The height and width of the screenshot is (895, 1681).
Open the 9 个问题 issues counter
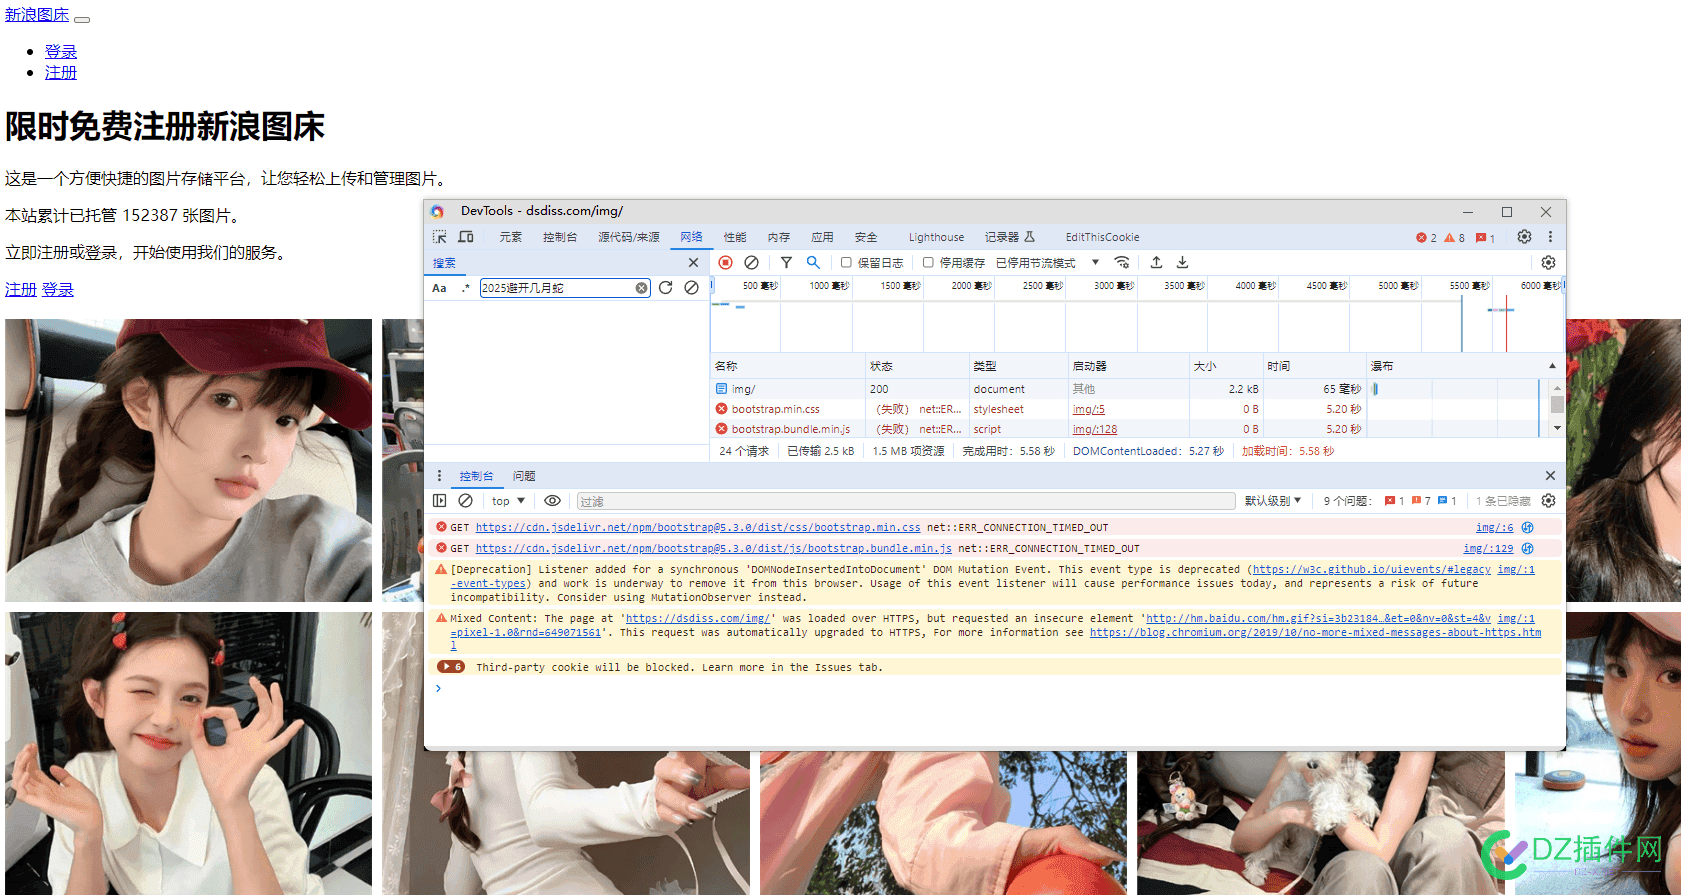point(1390,501)
